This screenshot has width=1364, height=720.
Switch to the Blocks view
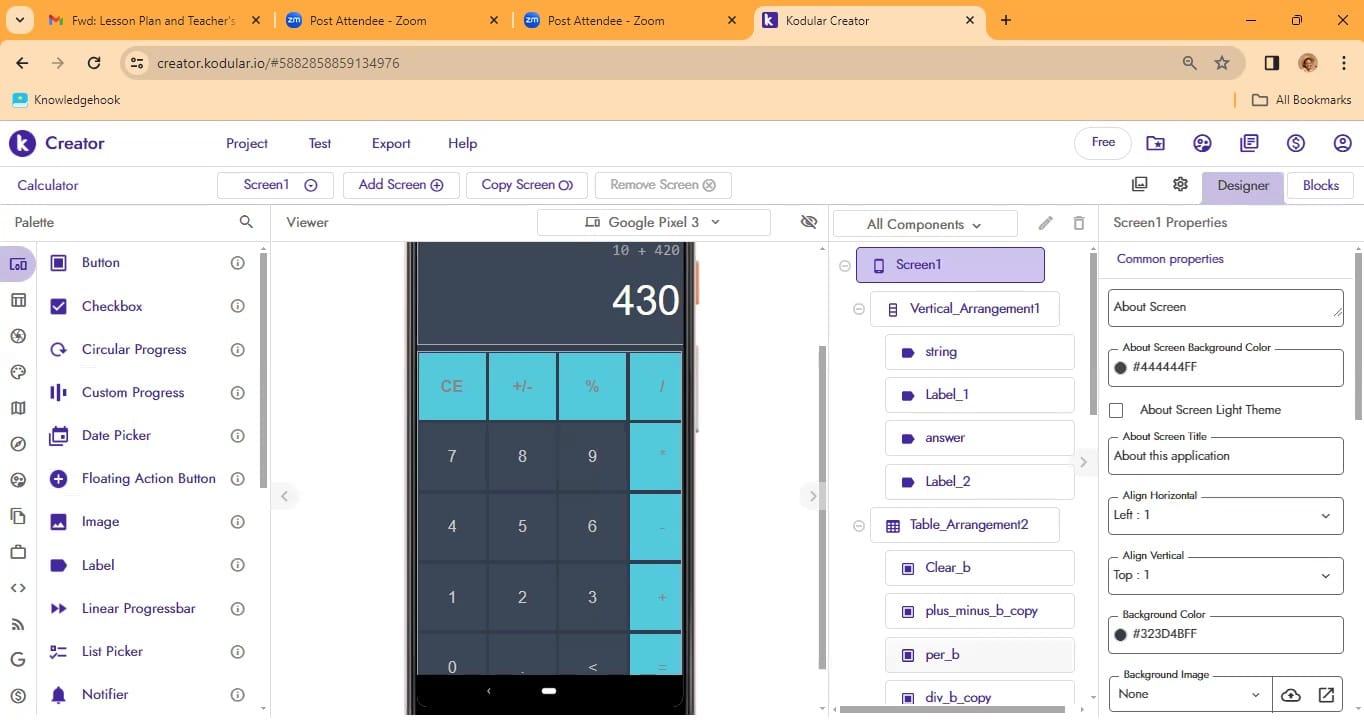1320,185
